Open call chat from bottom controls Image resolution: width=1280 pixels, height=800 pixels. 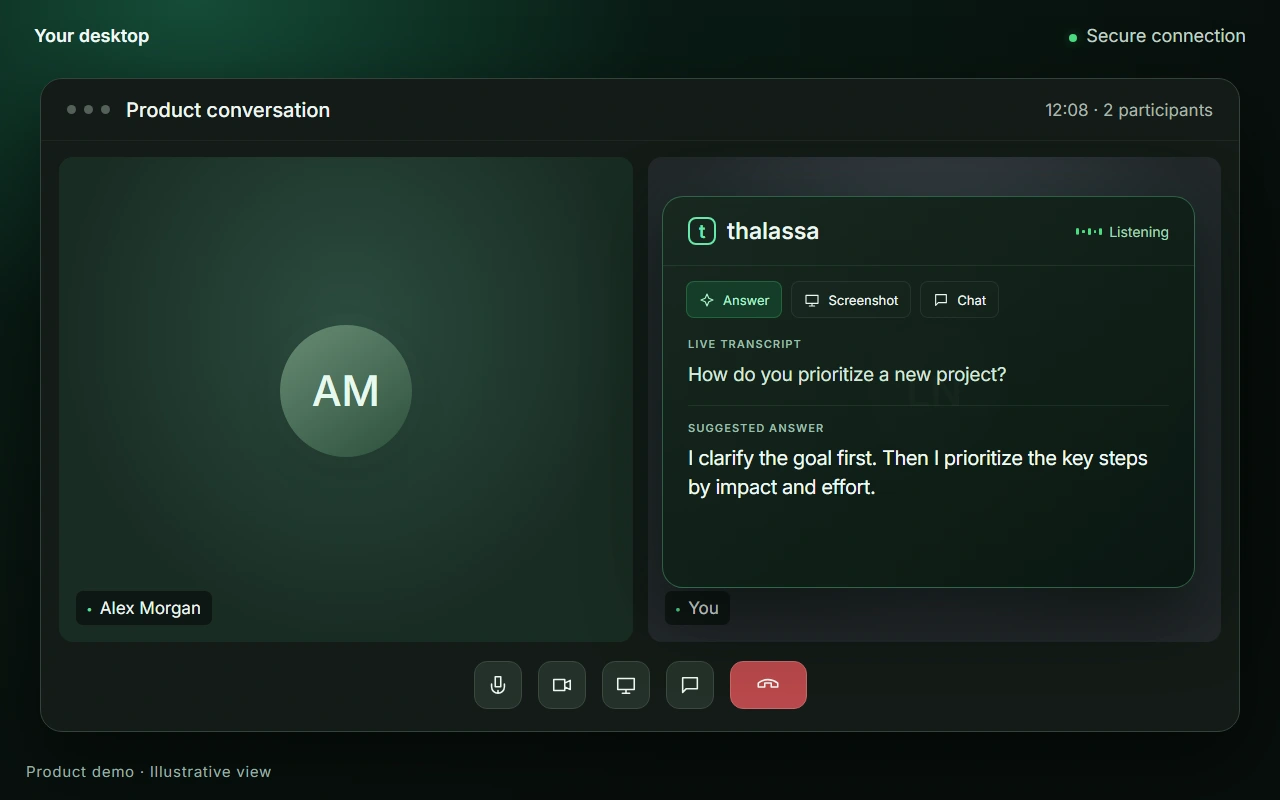point(690,685)
